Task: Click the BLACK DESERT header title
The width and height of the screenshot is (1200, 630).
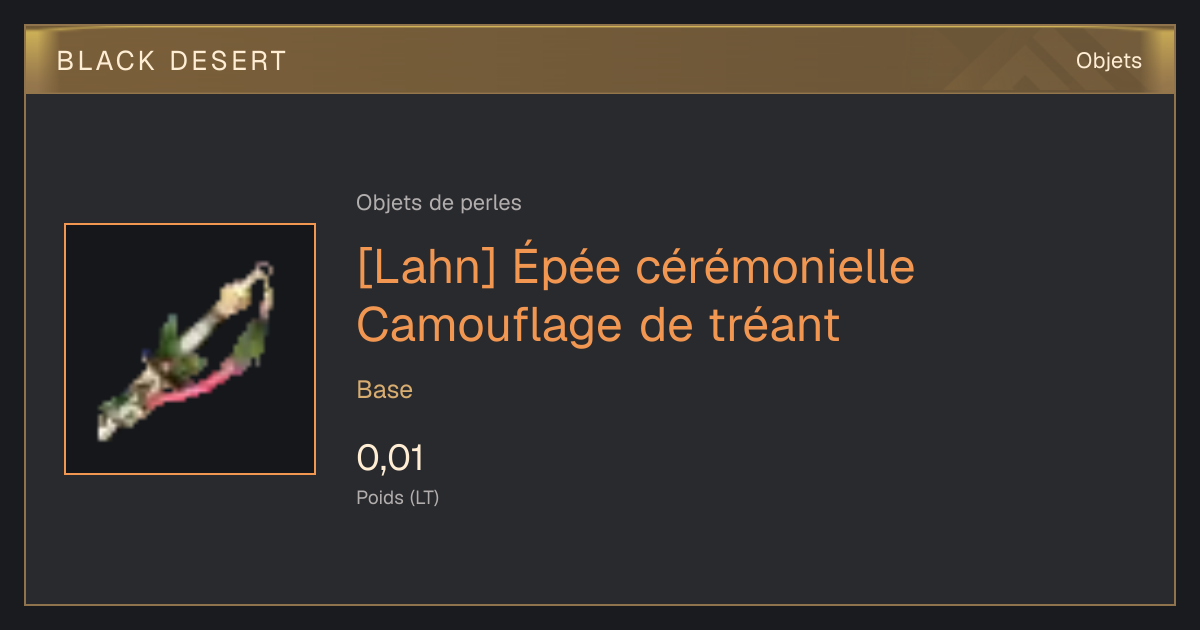Action: tap(172, 61)
